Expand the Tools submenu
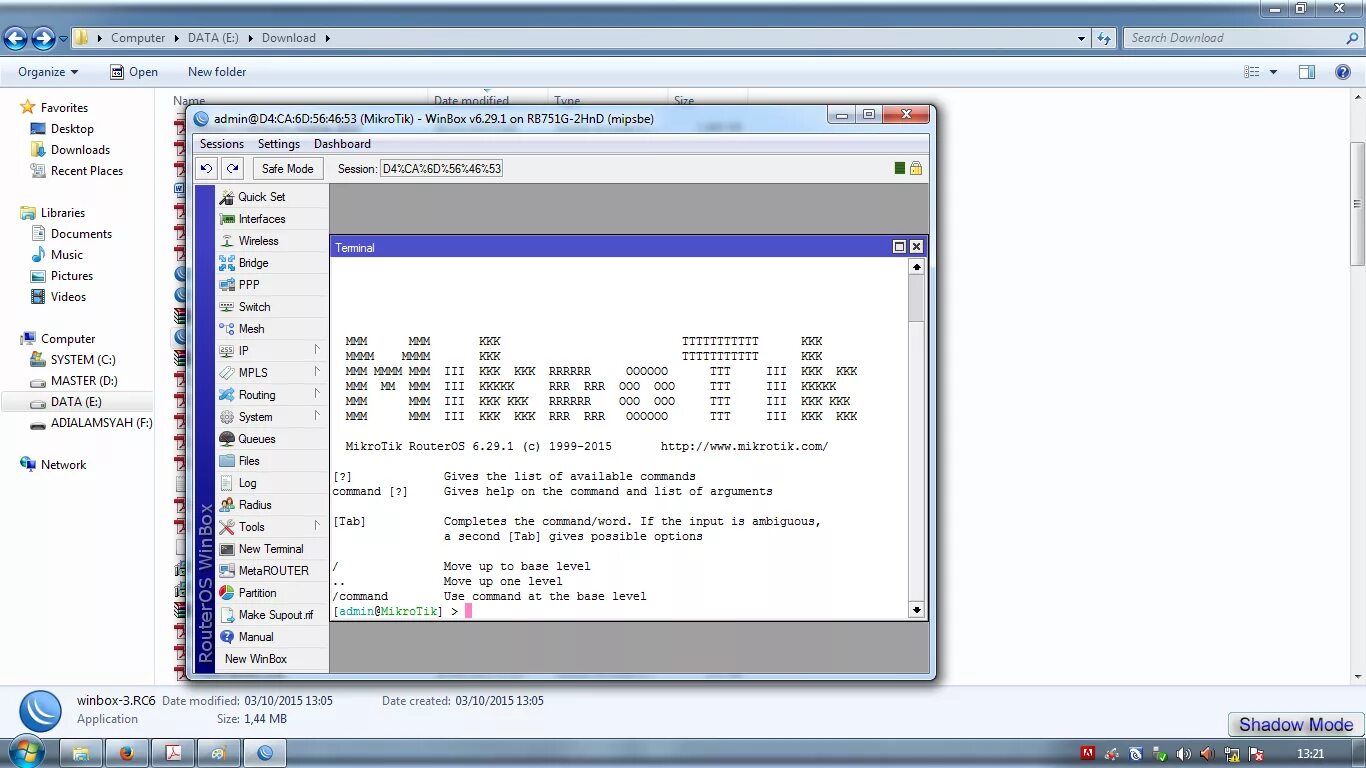Viewport: 1366px width, 768px height. coord(272,527)
